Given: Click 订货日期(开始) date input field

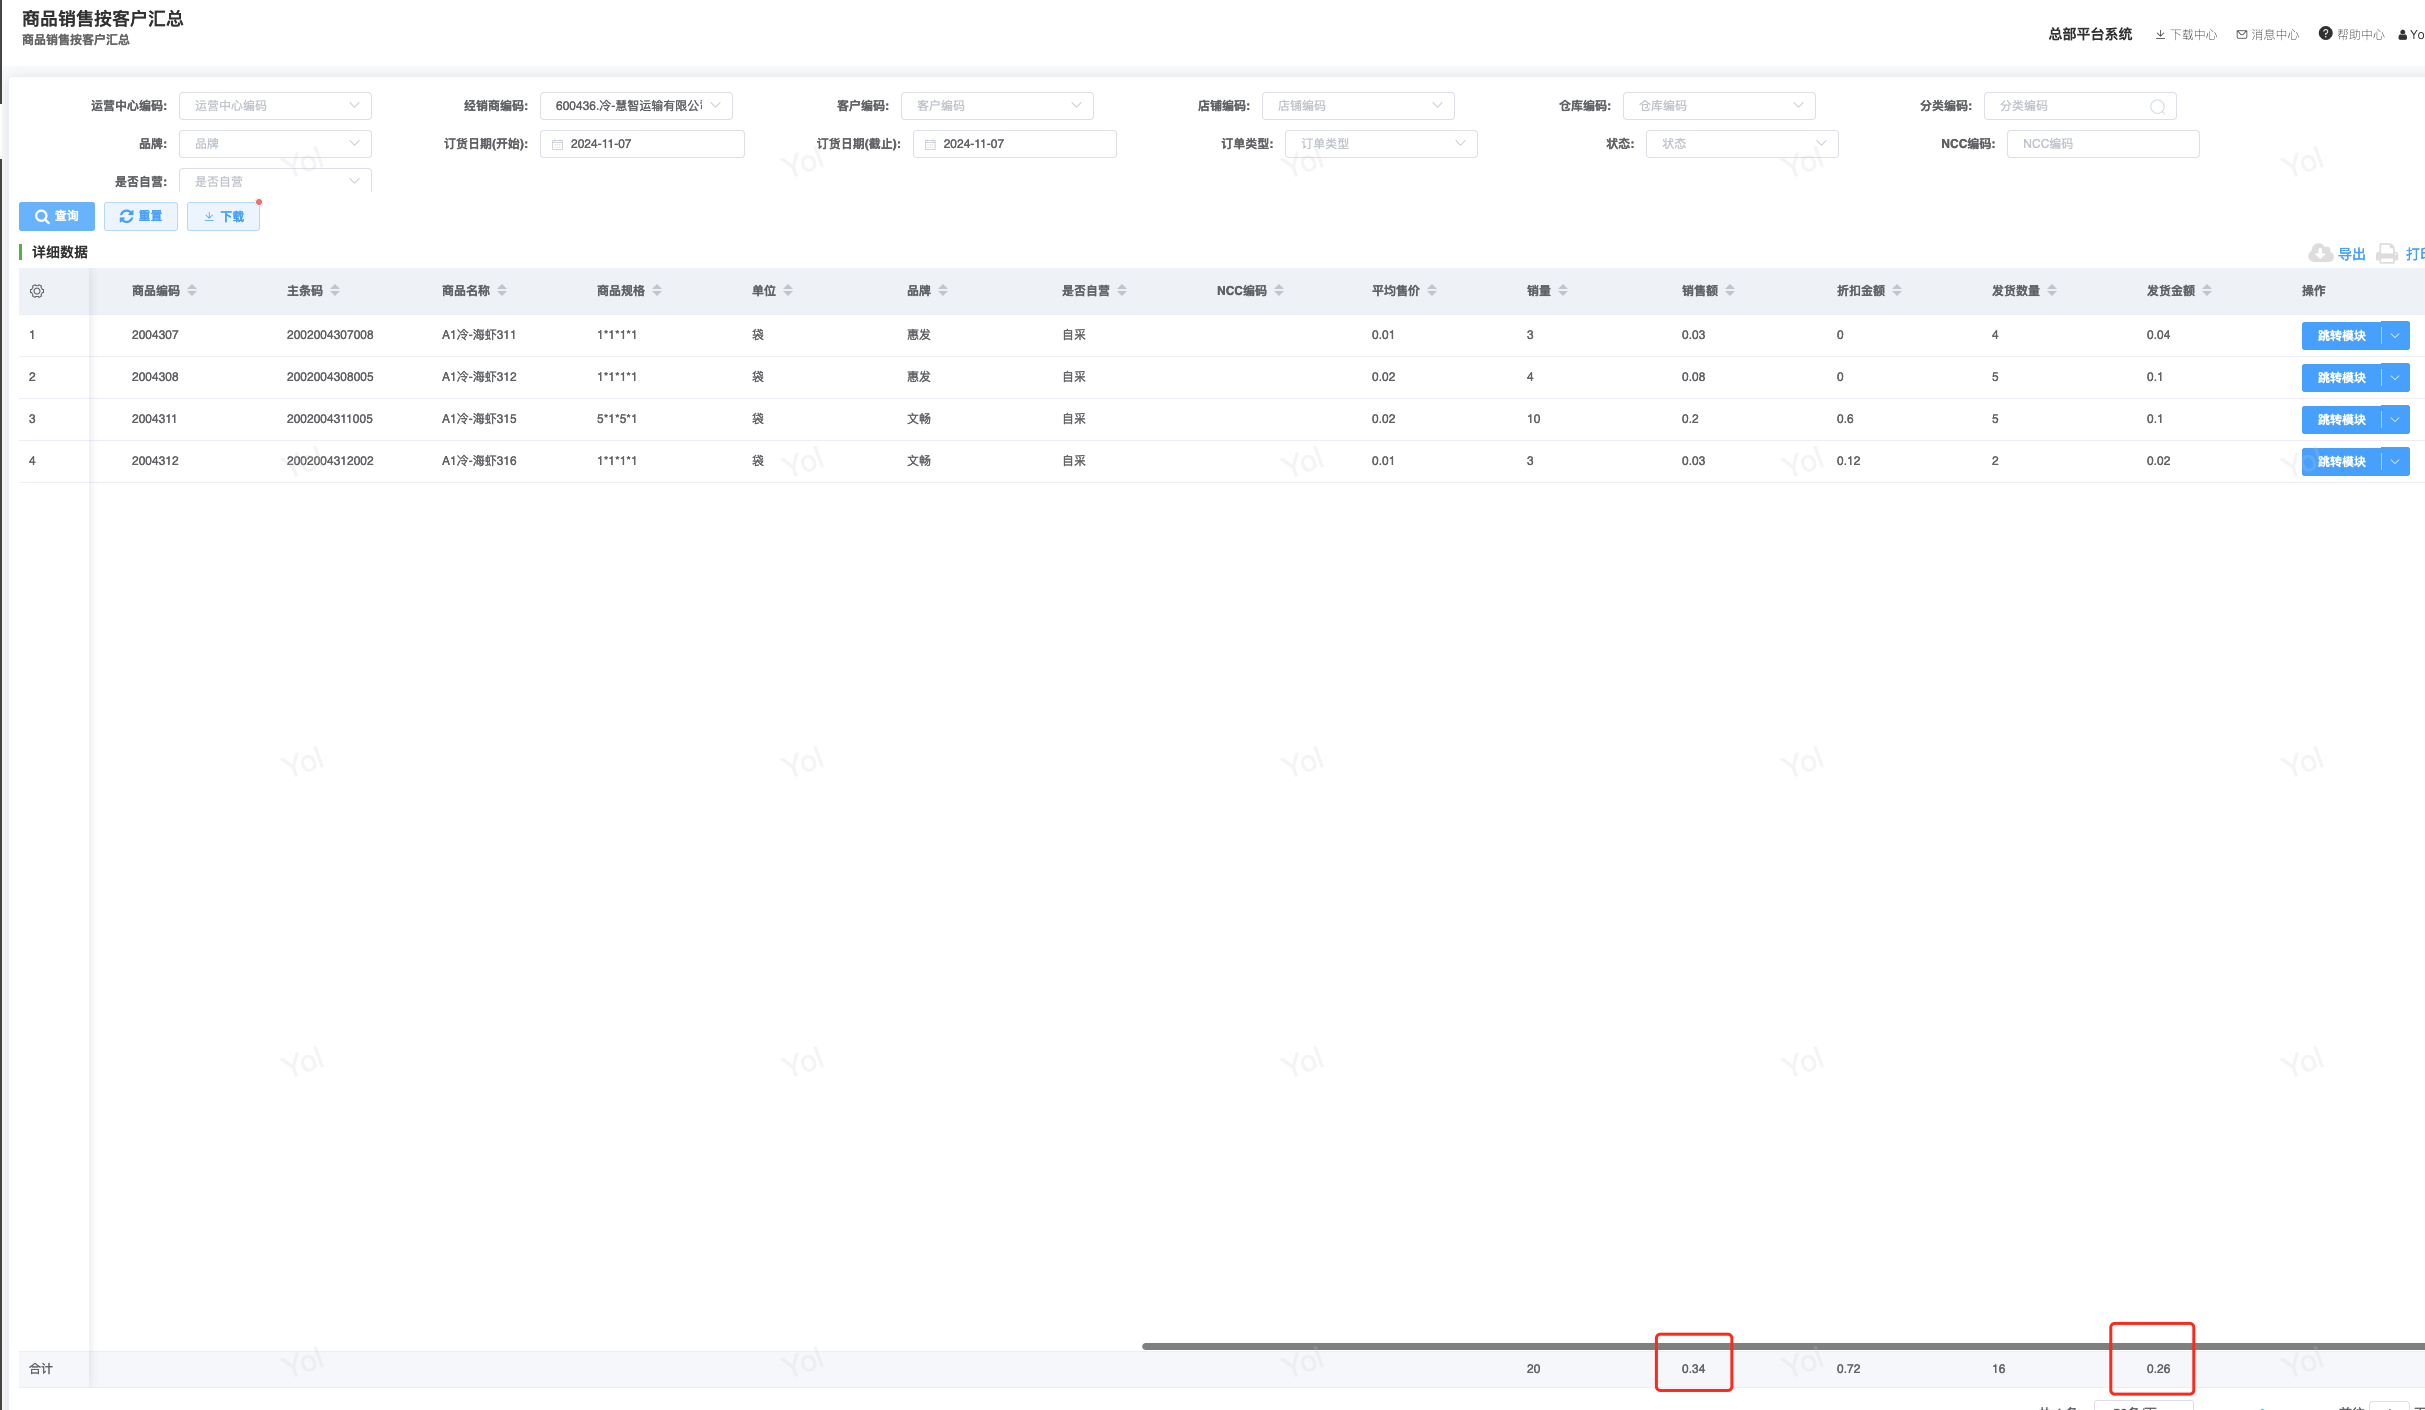Looking at the screenshot, I should [x=642, y=144].
